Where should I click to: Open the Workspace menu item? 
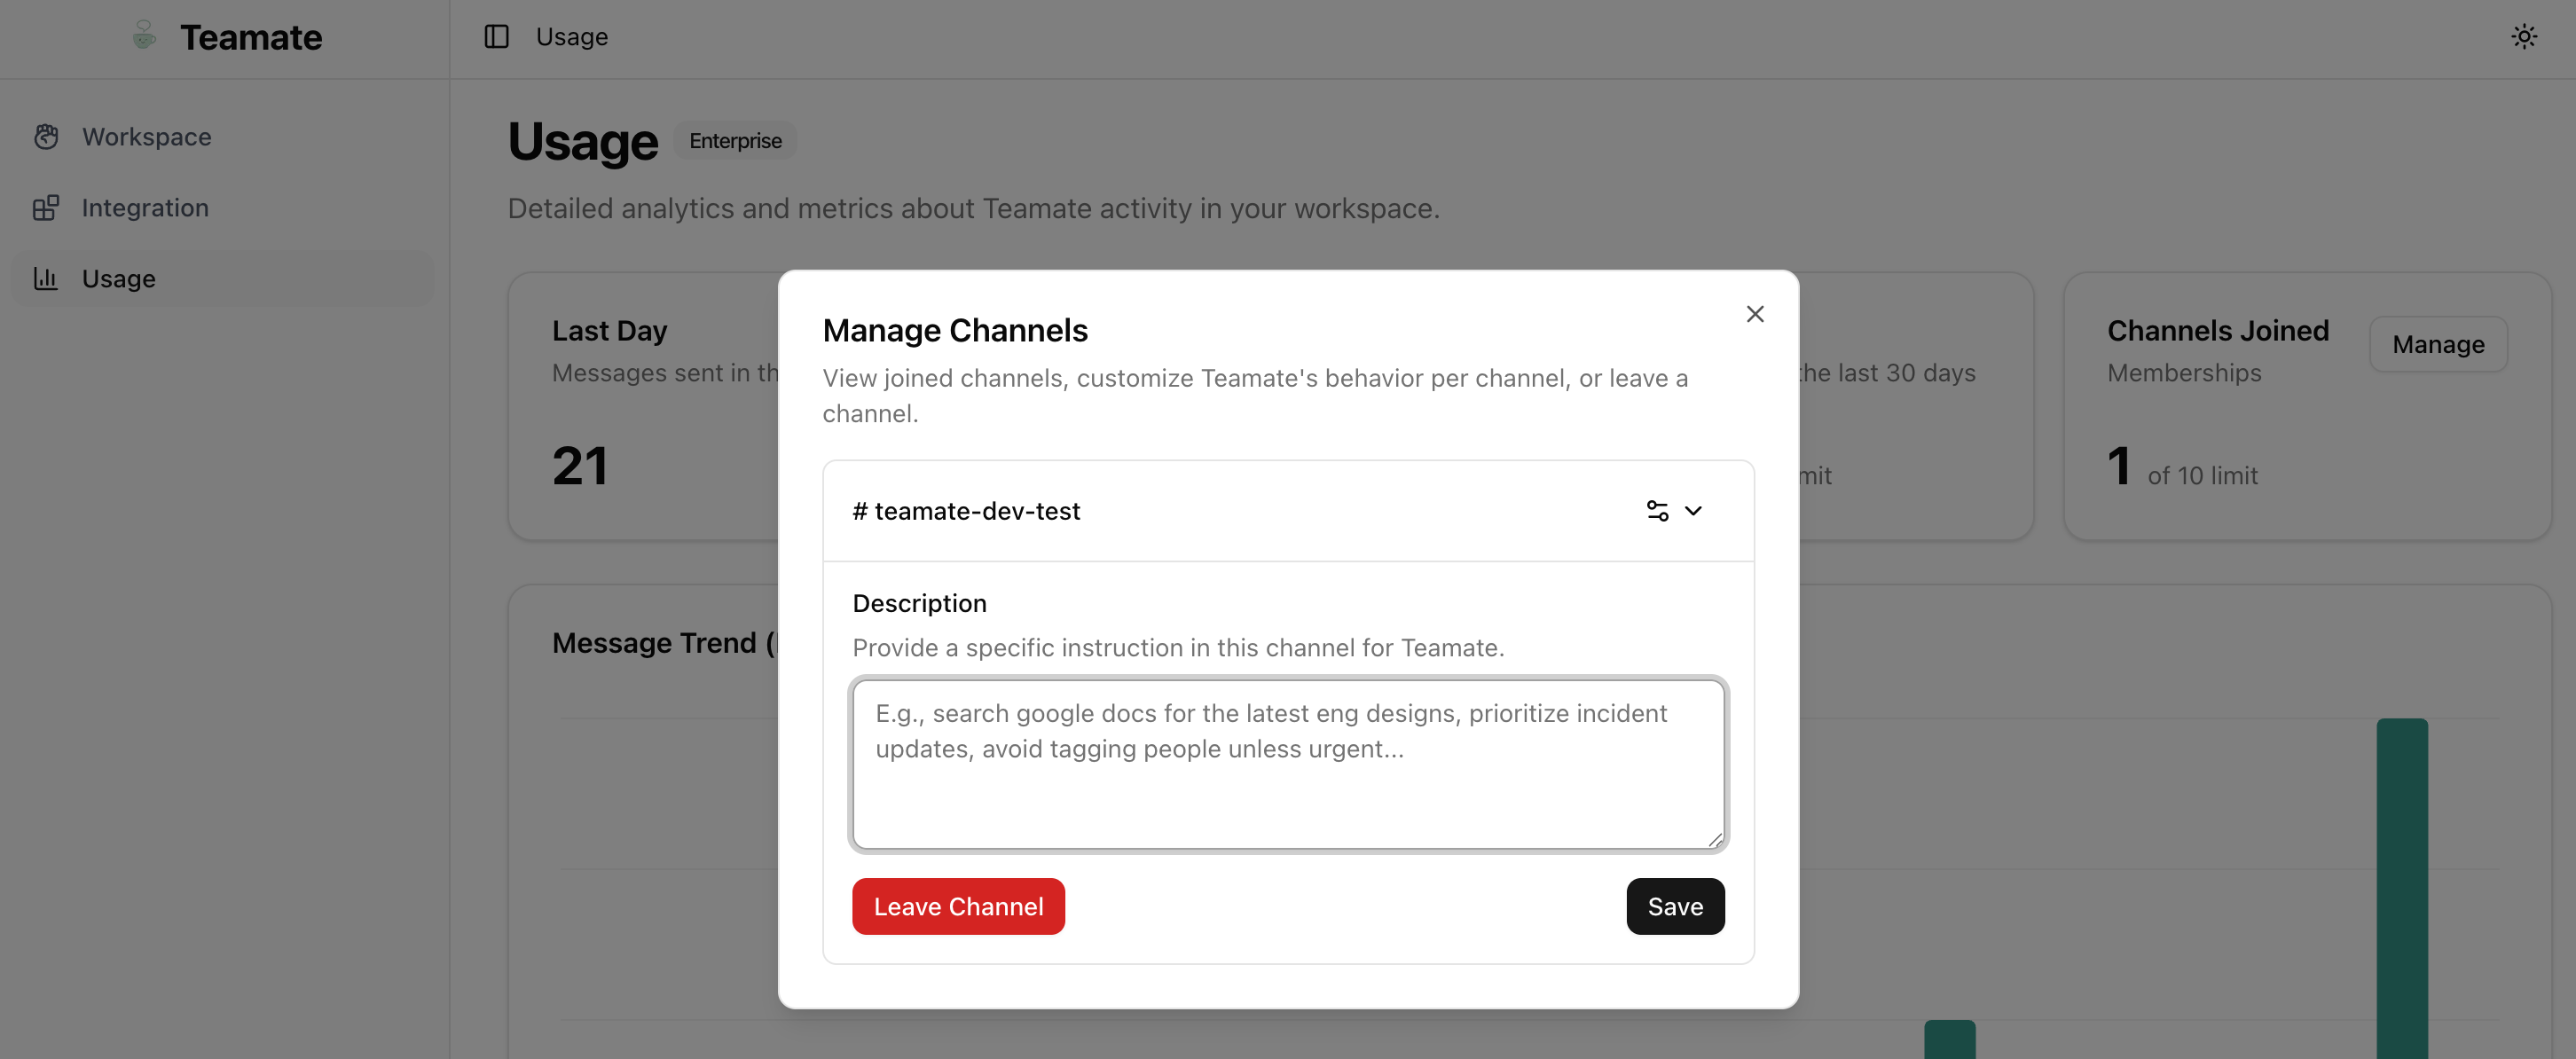click(x=146, y=137)
